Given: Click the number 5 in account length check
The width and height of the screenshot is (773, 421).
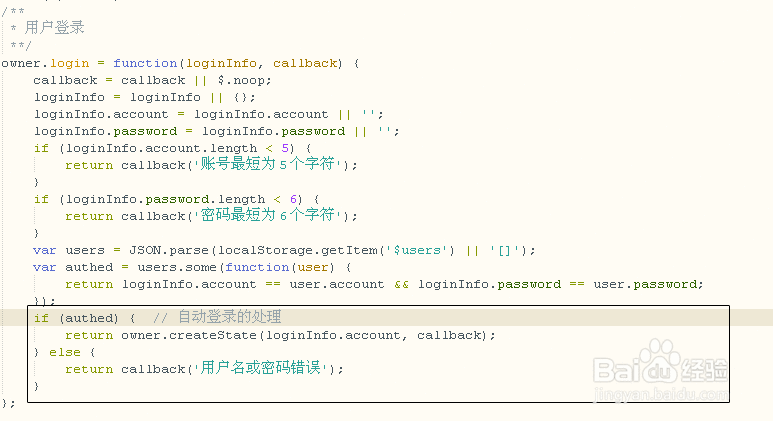Looking at the screenshot, I should pyautogui.click(x=285, y=148).
